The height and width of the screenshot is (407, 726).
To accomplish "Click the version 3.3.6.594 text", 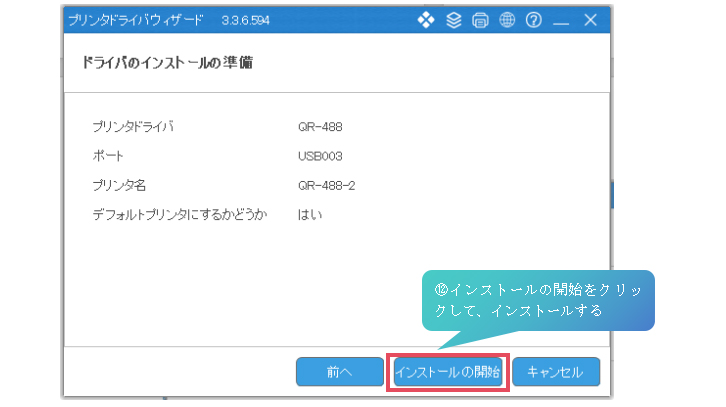I will click(245, 20).
